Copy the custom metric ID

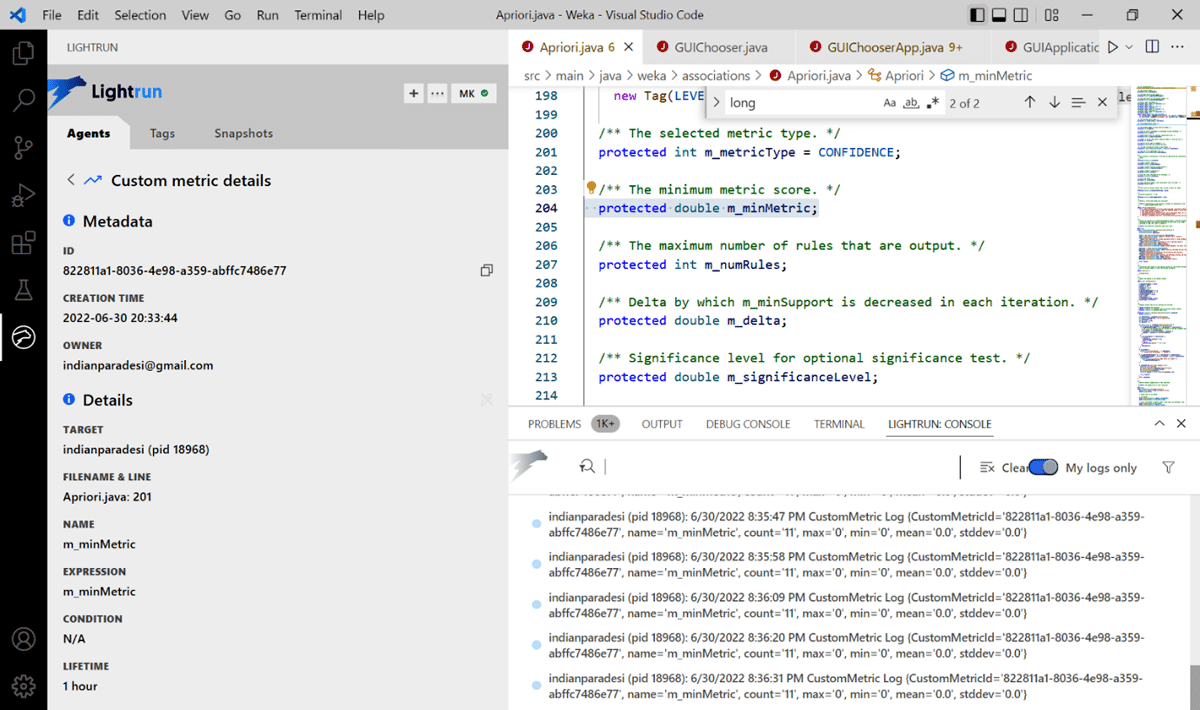tap(486, 271)
